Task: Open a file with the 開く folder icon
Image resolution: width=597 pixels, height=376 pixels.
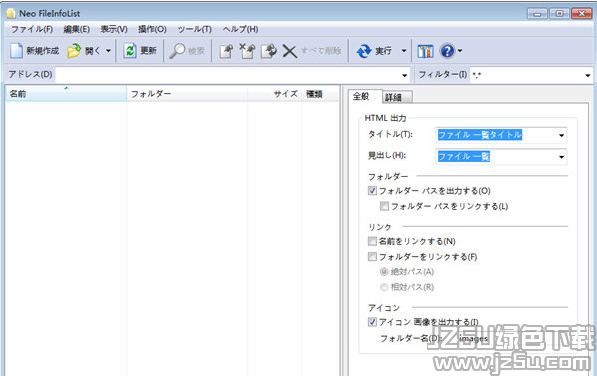Action: click(x=74, y=51)
